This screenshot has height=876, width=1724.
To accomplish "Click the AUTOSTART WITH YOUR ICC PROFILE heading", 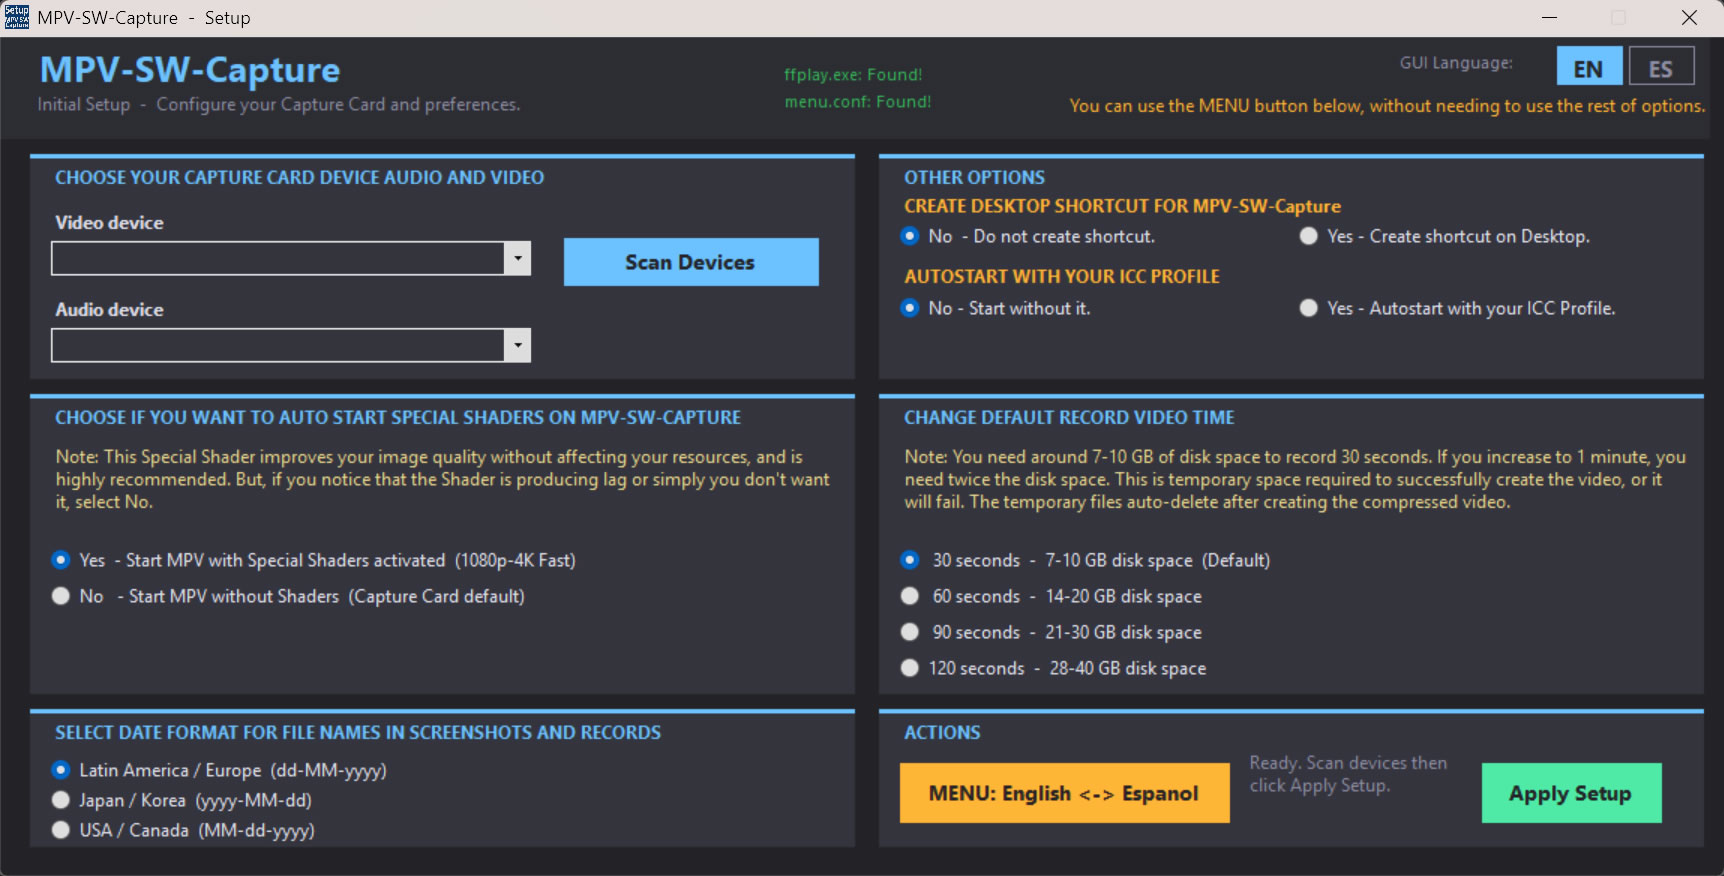I will point(1062,277).
